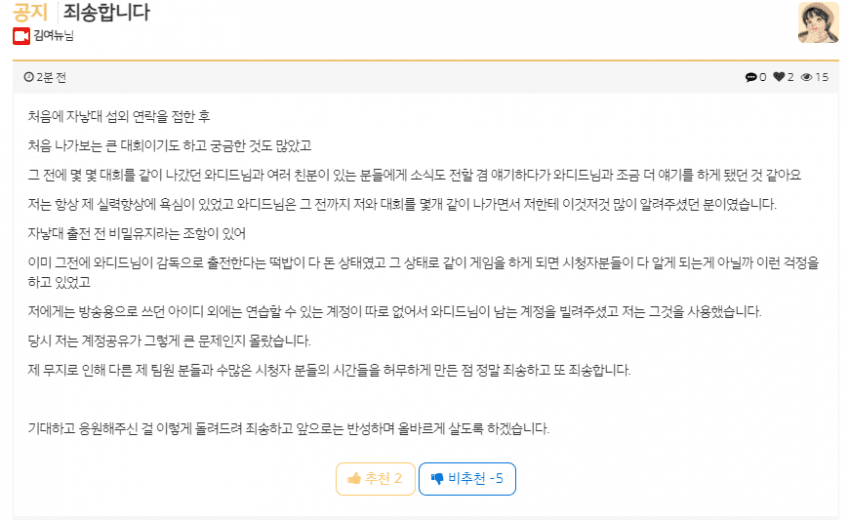Click the comment count 0
Image resolution: width=850 pixels, height=520 pixels.
click(763, 77)
